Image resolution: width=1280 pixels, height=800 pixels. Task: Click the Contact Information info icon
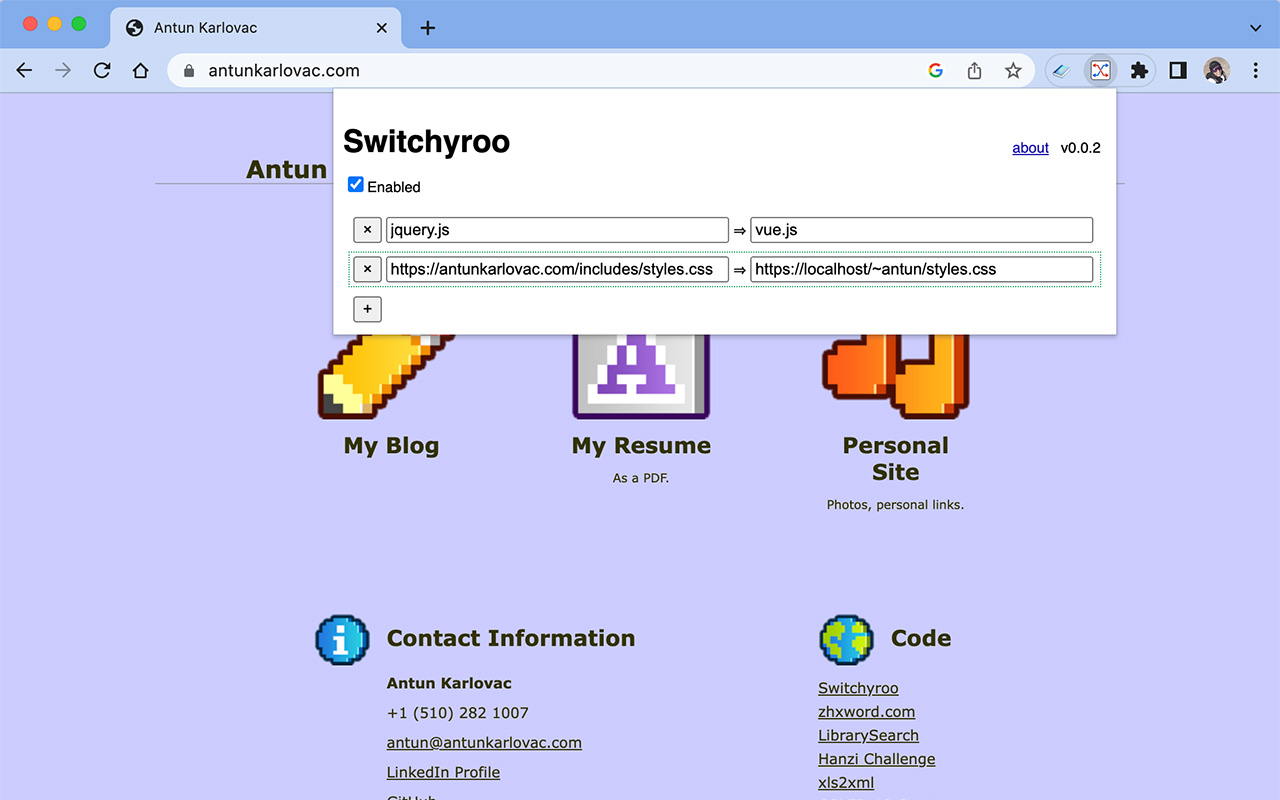point(342,640)
